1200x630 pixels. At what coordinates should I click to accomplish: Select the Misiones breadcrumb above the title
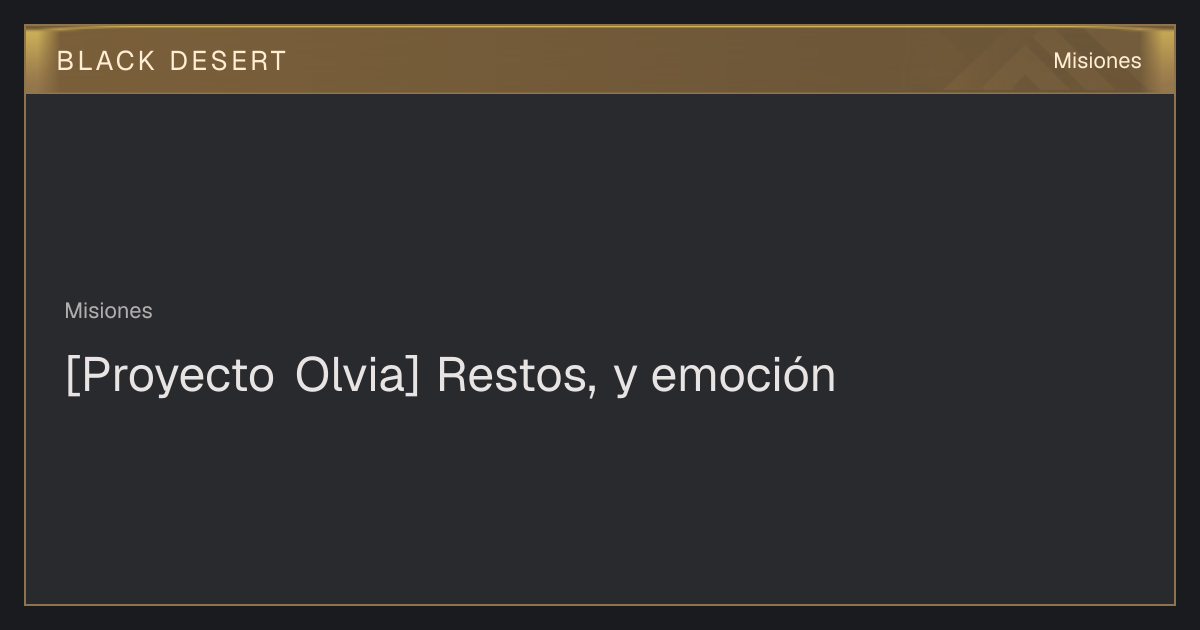(108, 311)
